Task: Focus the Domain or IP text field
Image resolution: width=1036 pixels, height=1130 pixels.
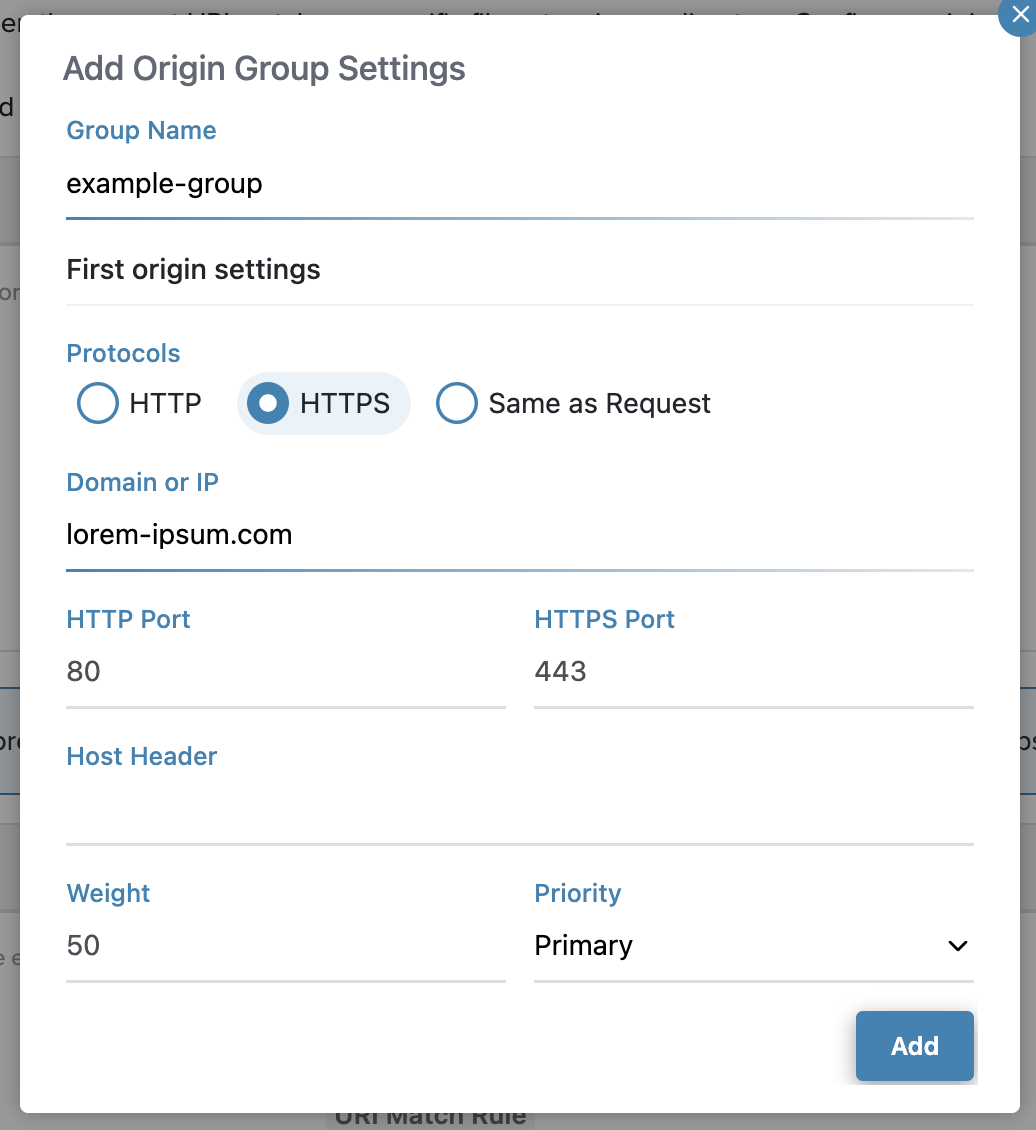Action: 519,536
